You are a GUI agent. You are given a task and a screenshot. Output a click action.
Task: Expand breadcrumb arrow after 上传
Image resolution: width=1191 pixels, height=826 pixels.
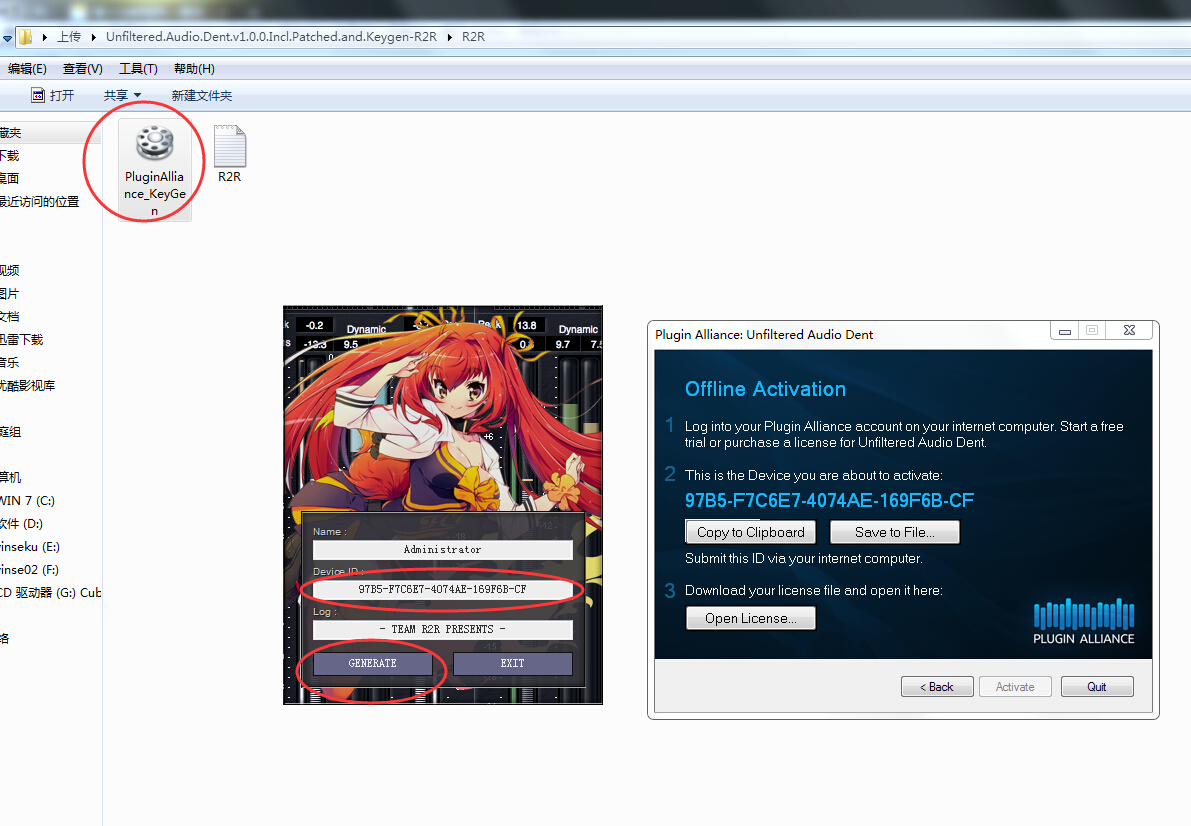click(x=93, y=36)
